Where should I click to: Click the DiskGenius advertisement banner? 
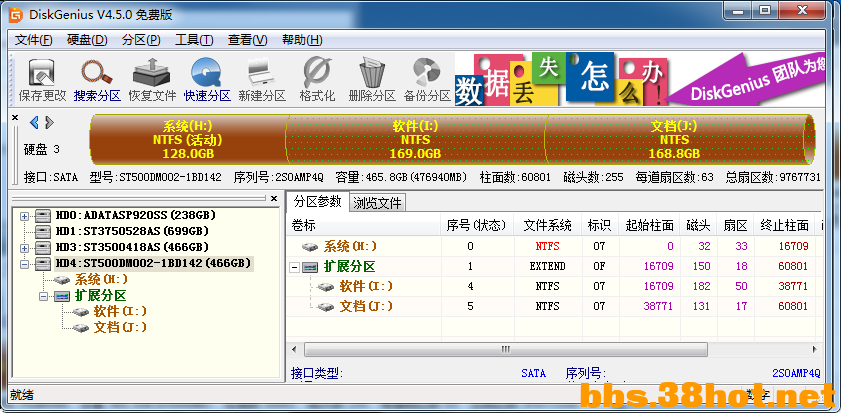[639, 79]
